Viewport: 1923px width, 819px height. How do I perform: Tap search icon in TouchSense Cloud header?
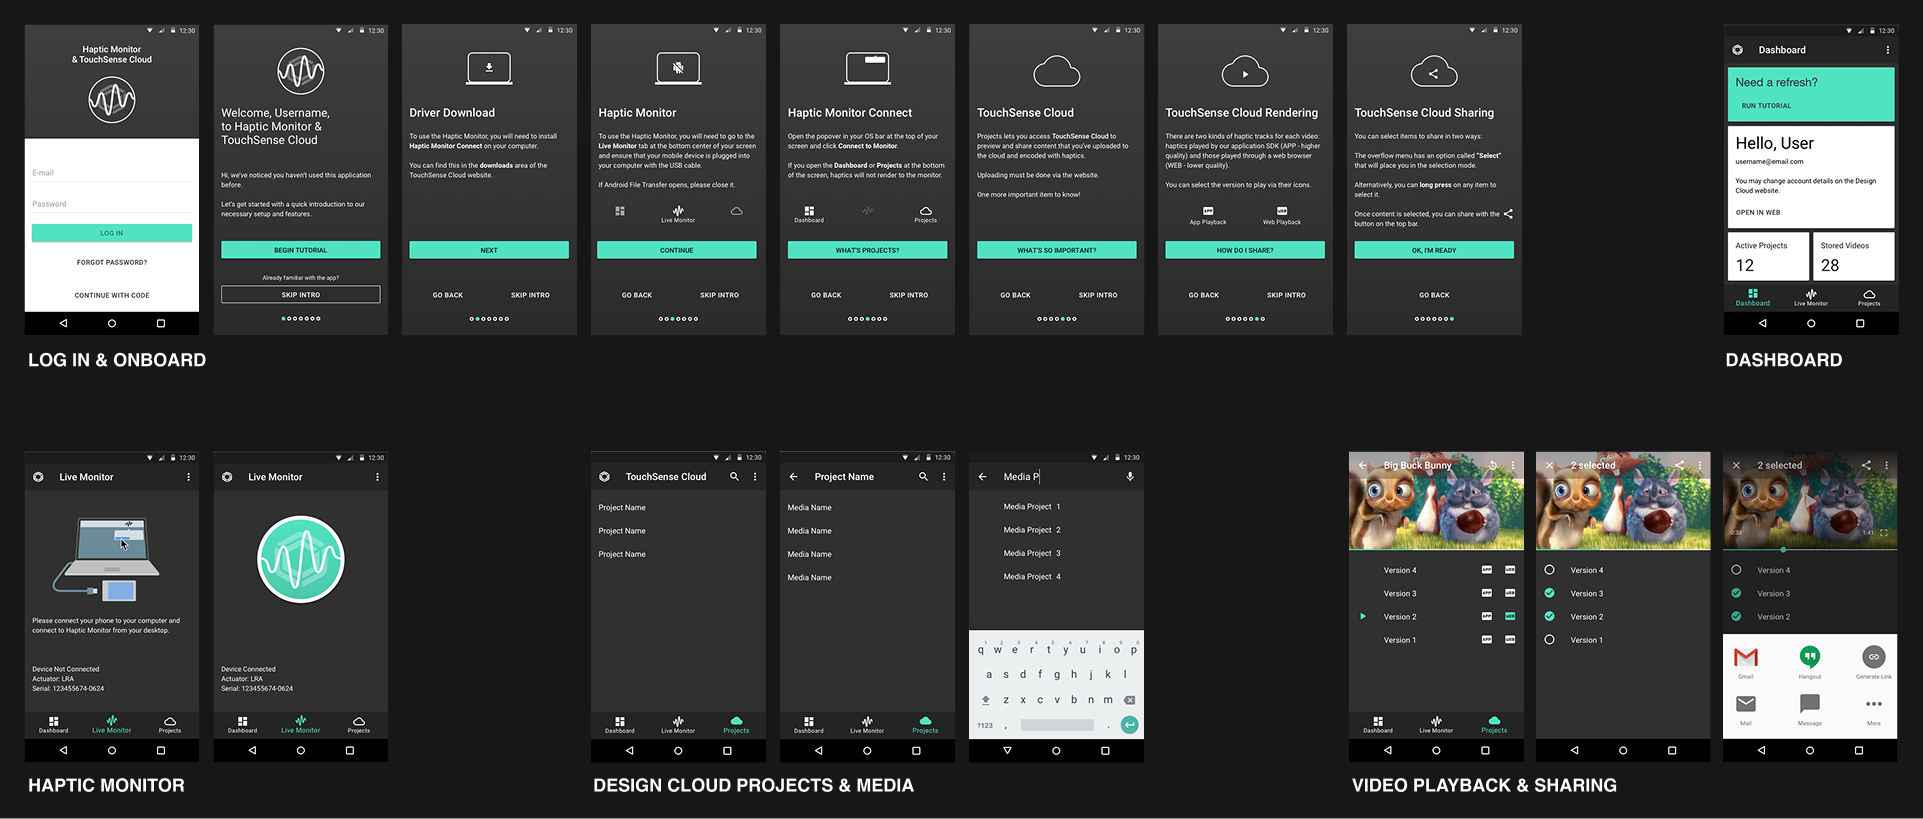[x=734, y=477]
